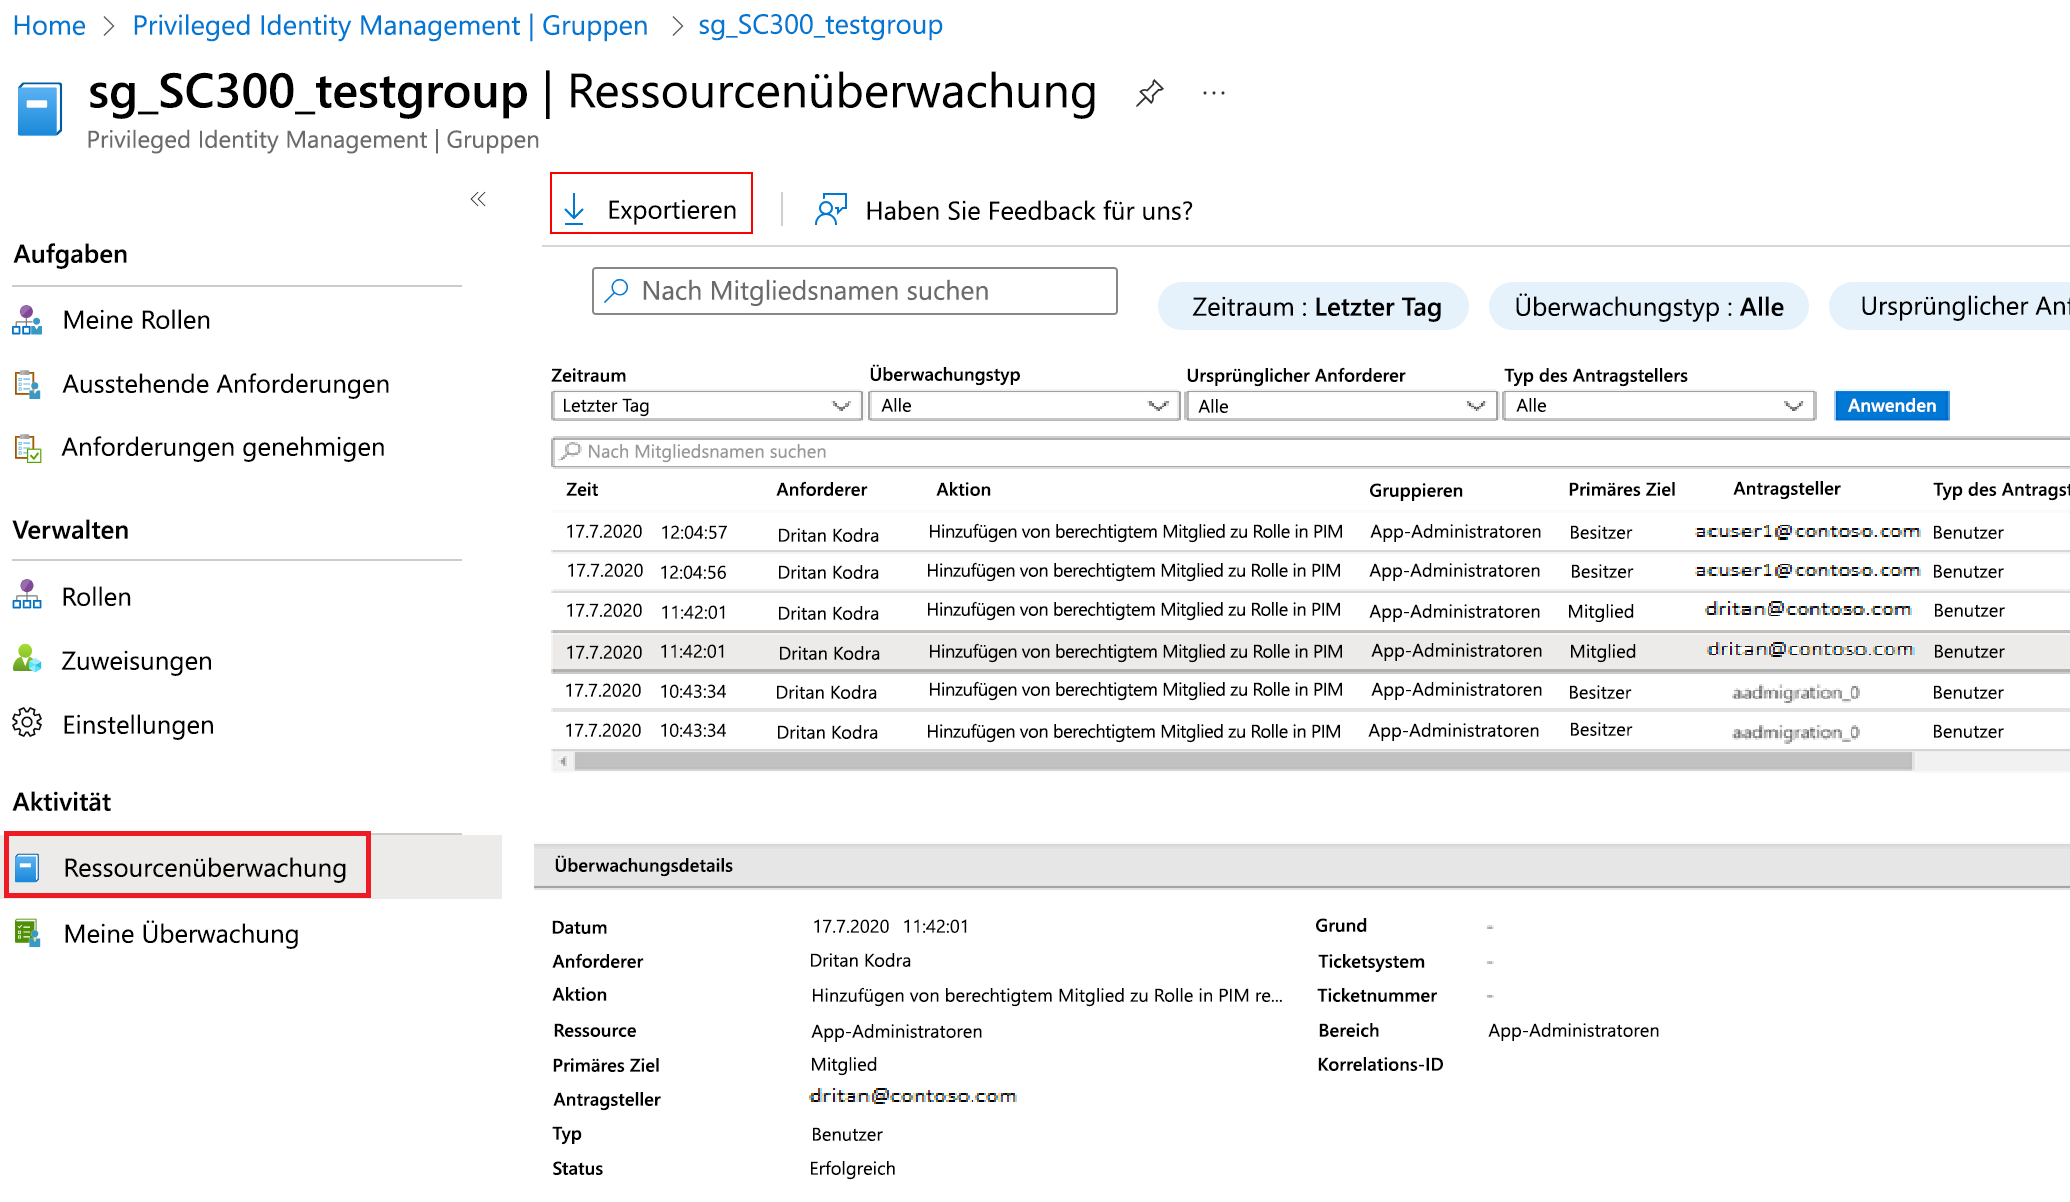The image size is (2070, 1202).
Task: Go to Rollen under Verwalten
Action: pos(96,597)
